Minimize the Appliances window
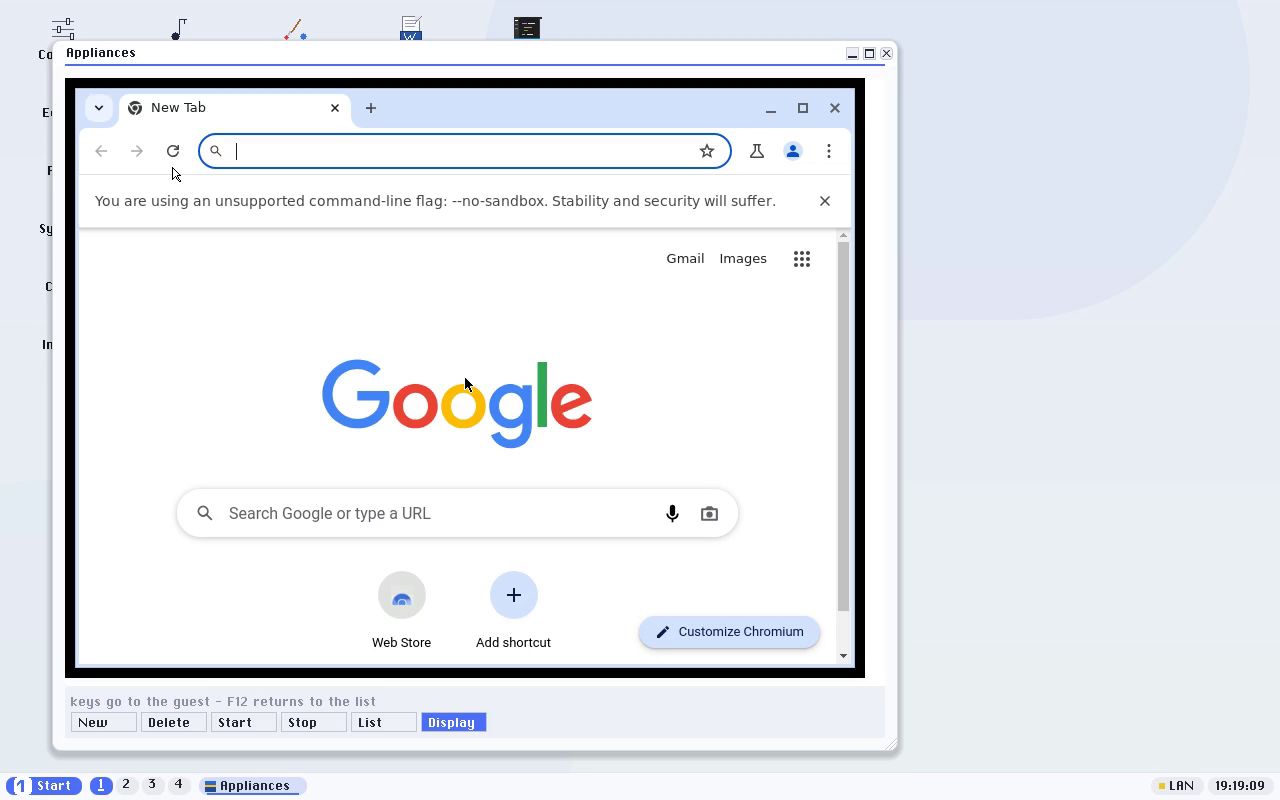 [852, 53]
